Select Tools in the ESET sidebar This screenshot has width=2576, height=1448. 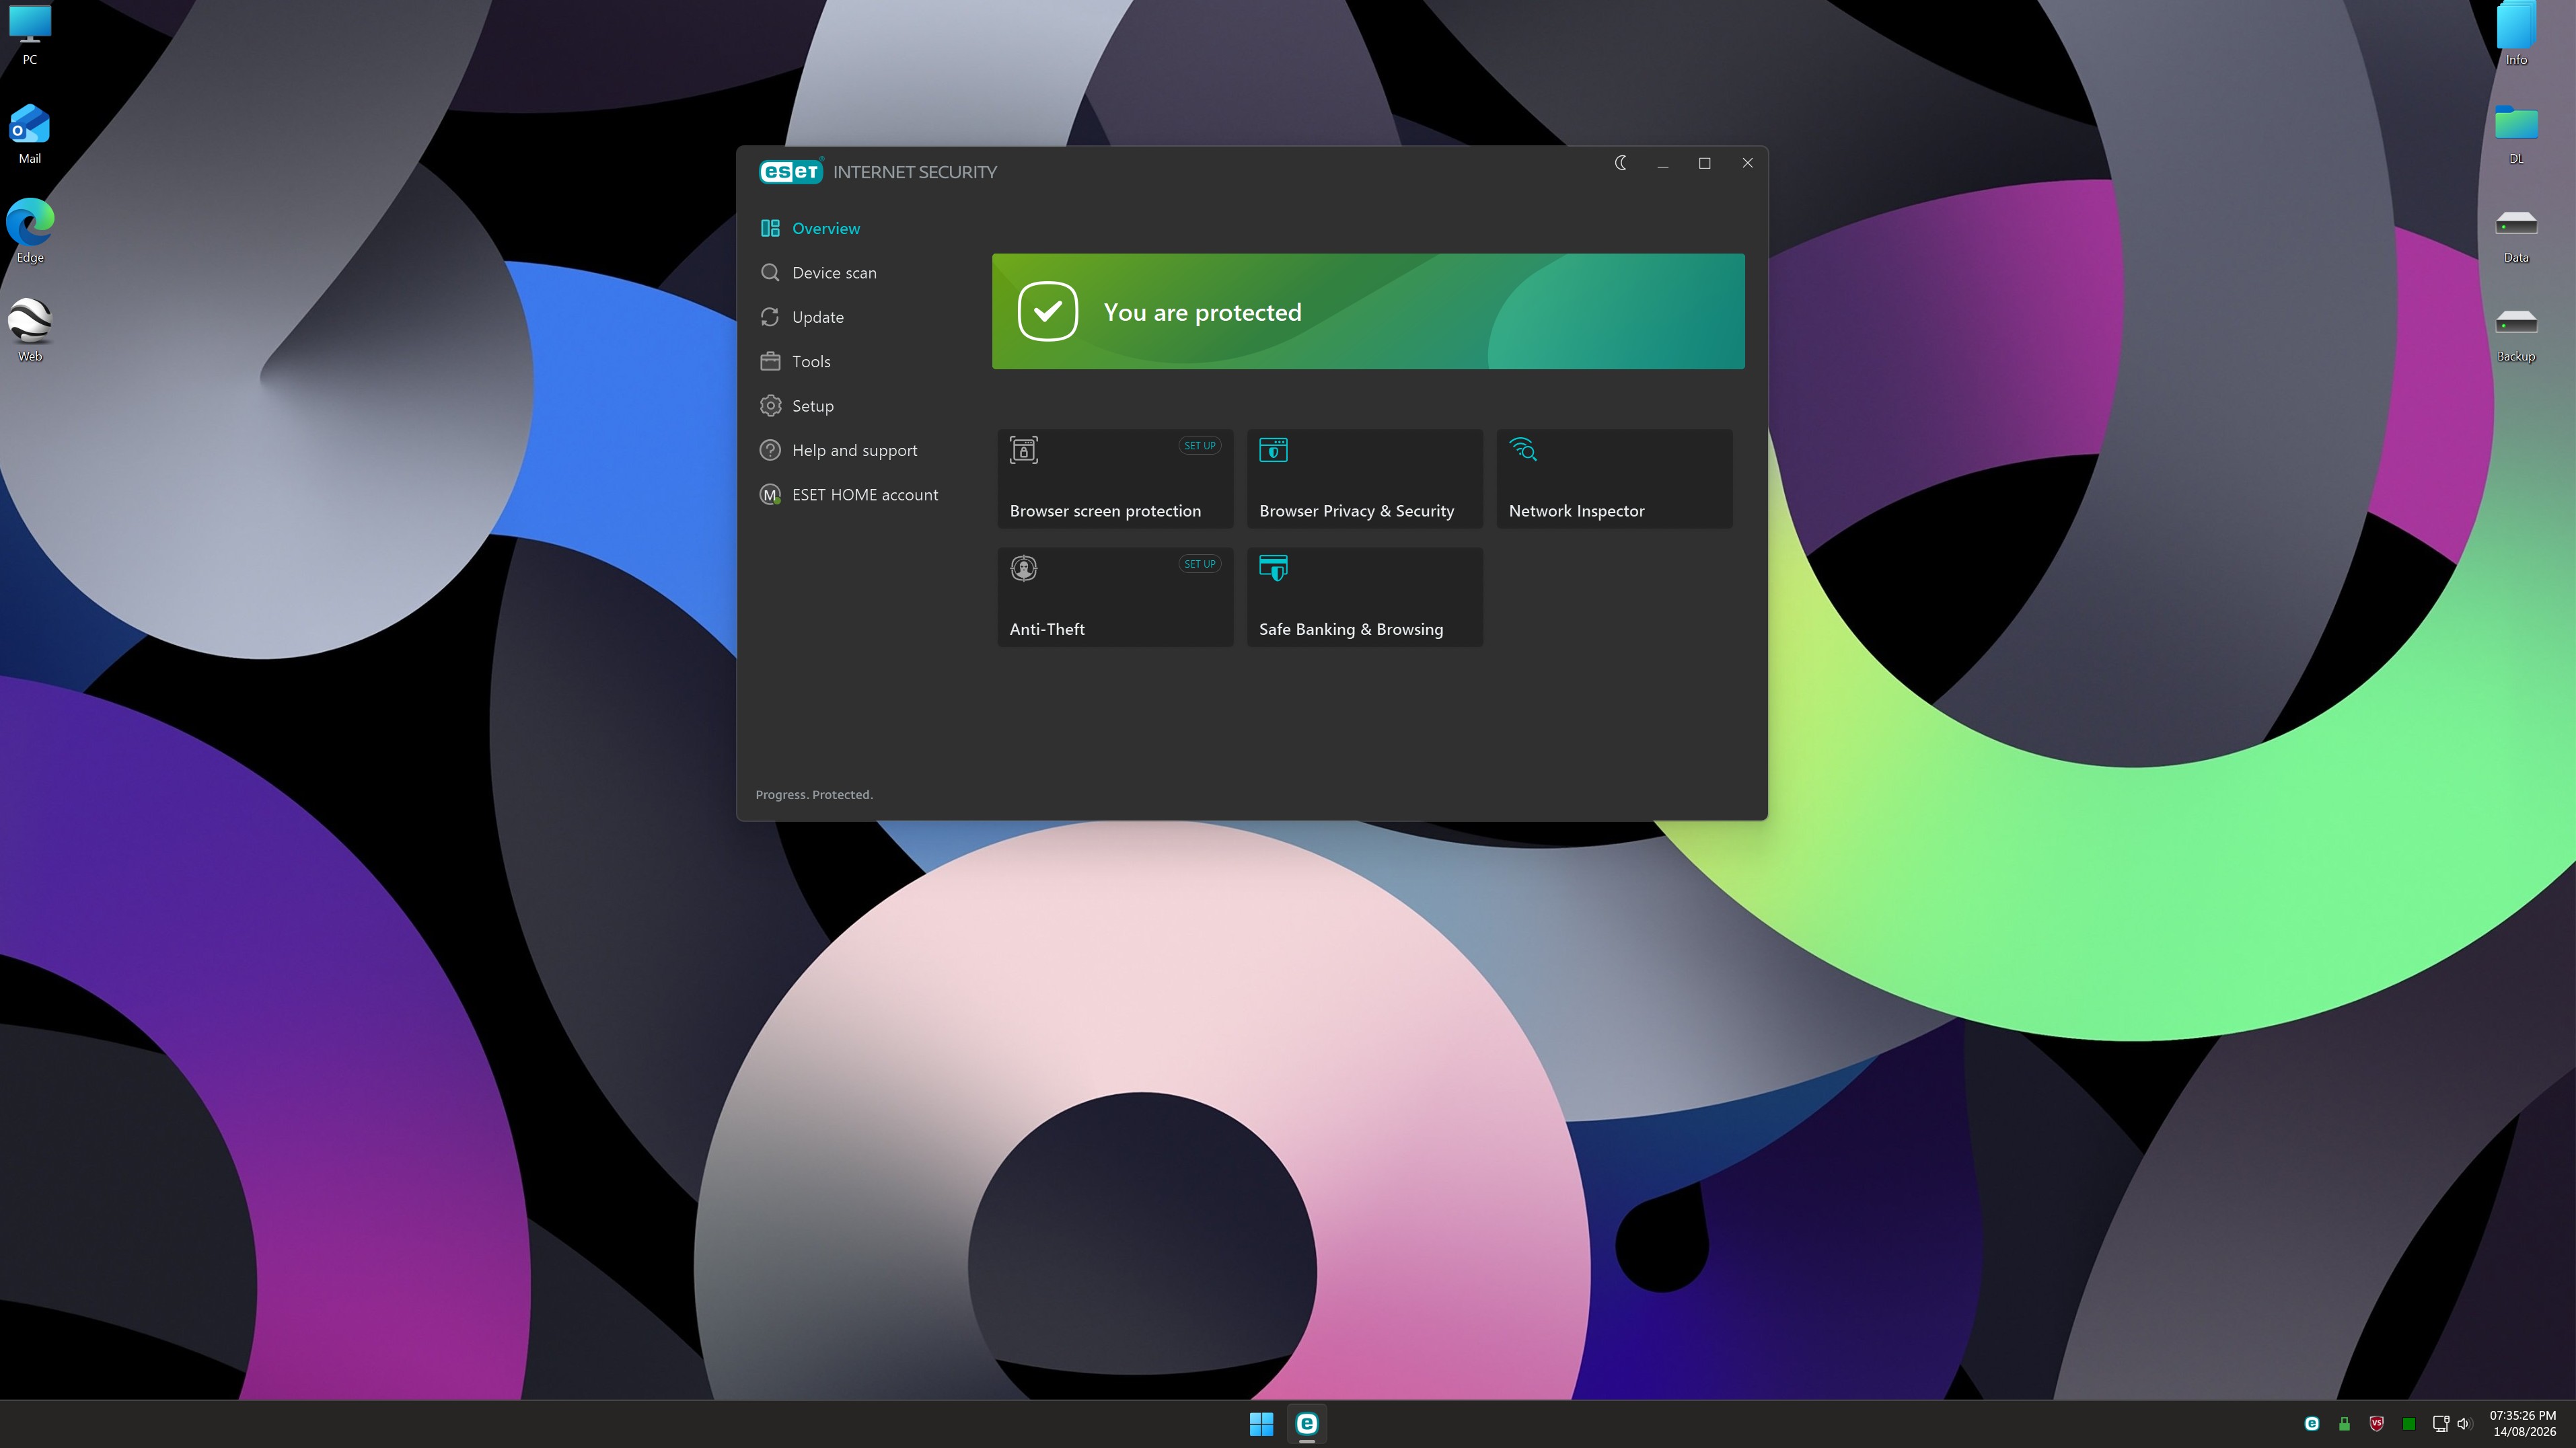(x=795, y=361)
